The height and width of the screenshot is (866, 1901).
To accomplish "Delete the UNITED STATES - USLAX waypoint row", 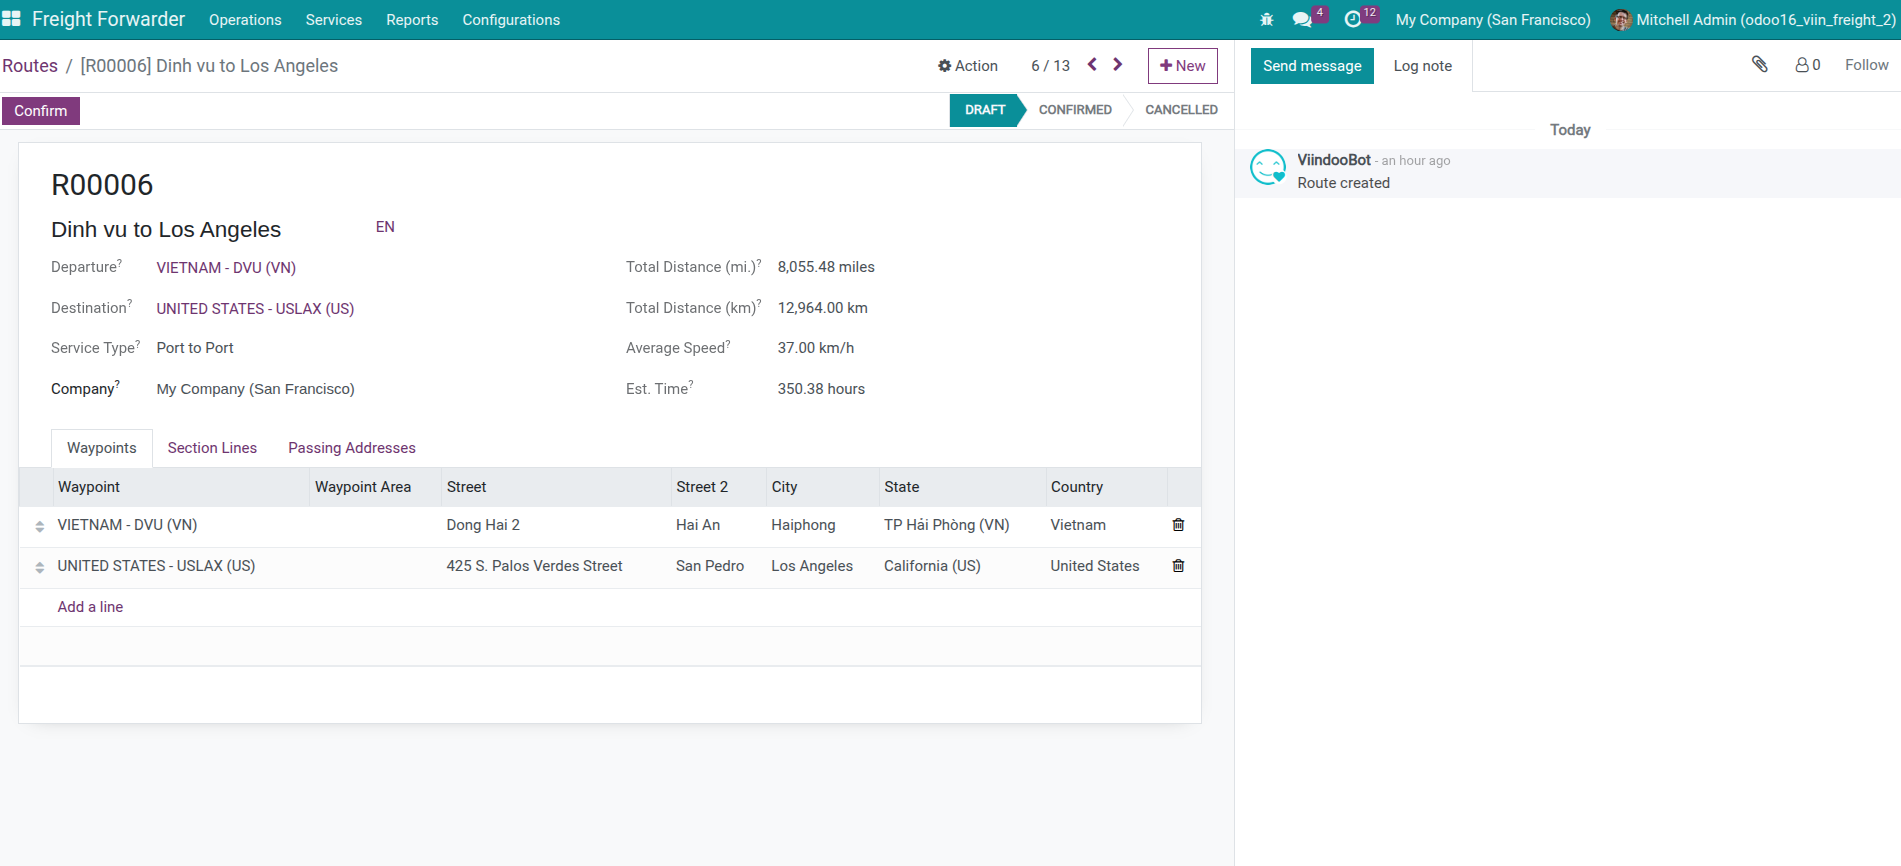I will pos(1178,566).
